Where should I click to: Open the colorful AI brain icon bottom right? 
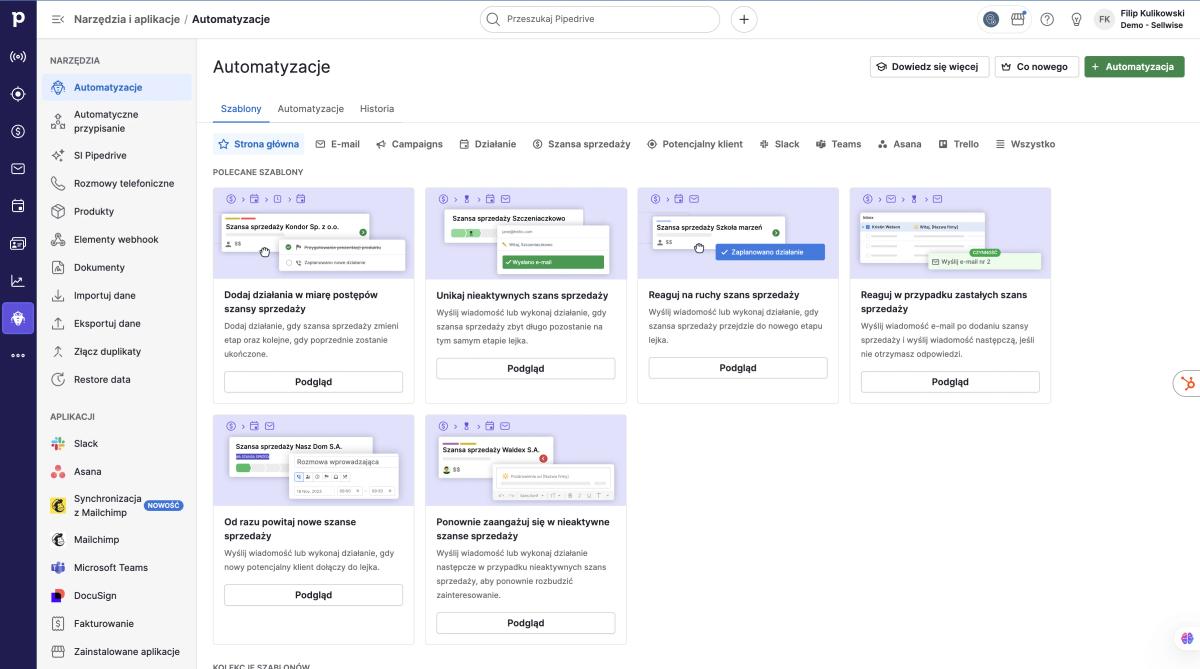1187,639
